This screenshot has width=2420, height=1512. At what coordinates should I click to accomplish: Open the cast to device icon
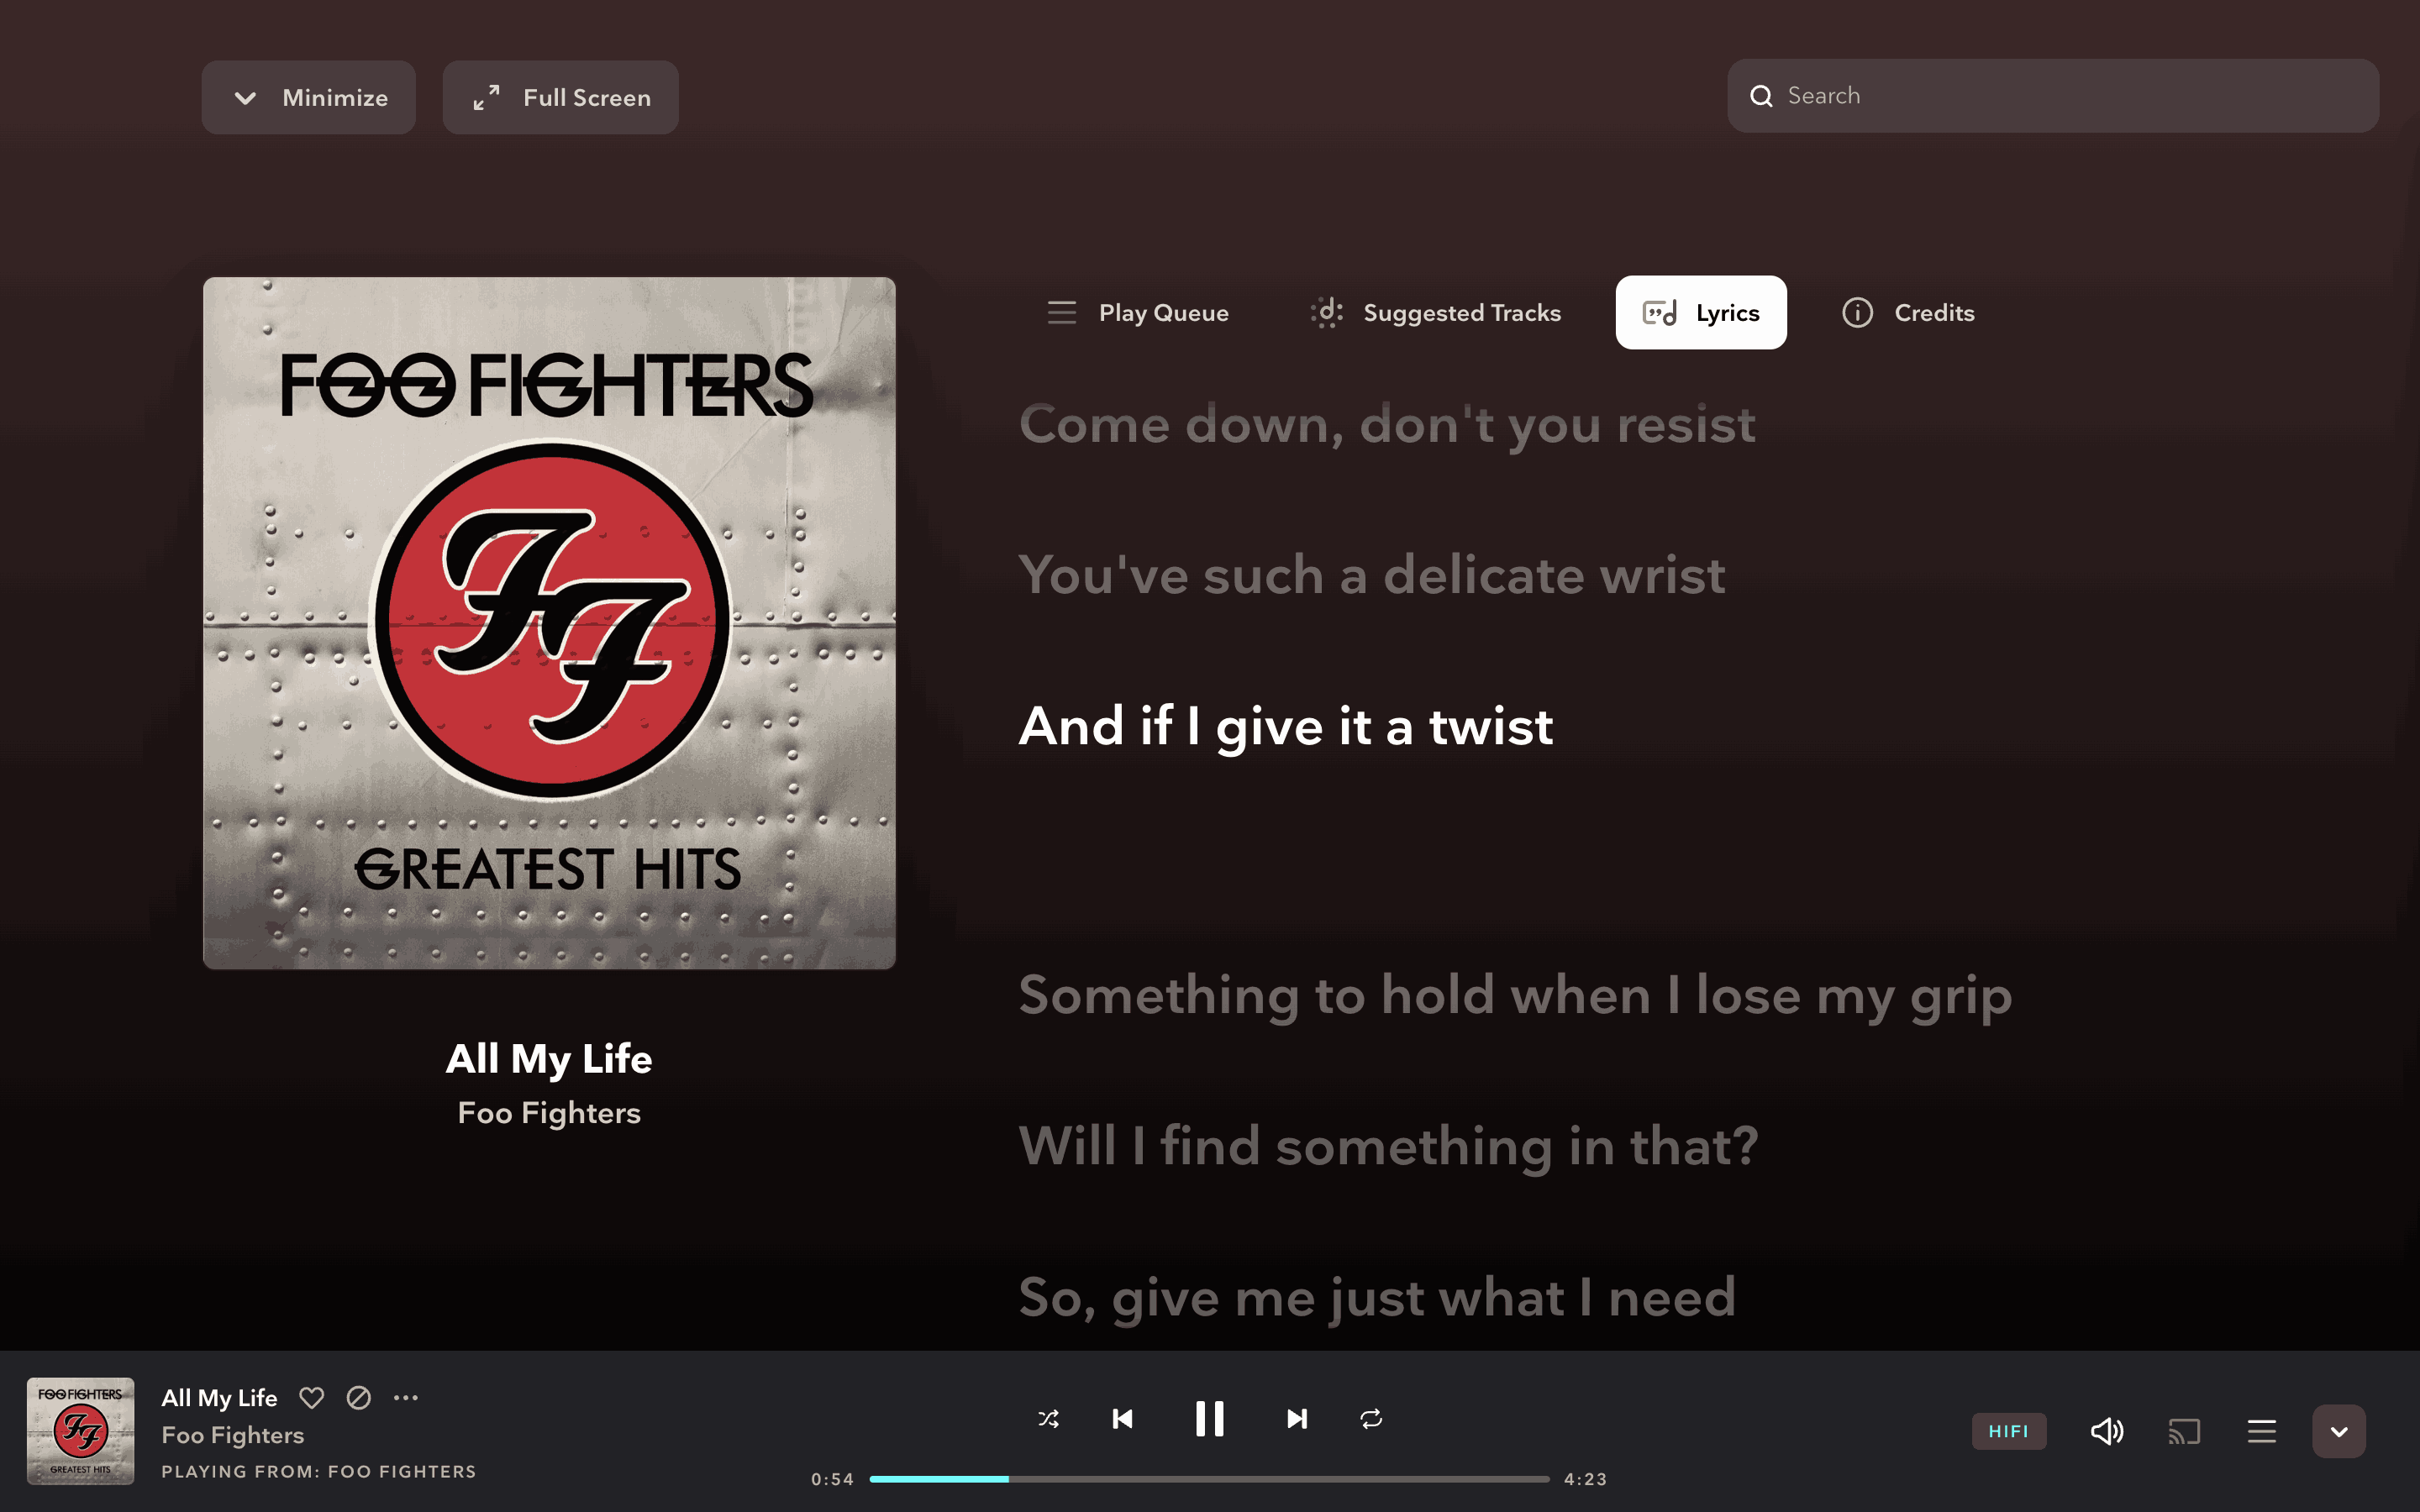point(2184,1431)
